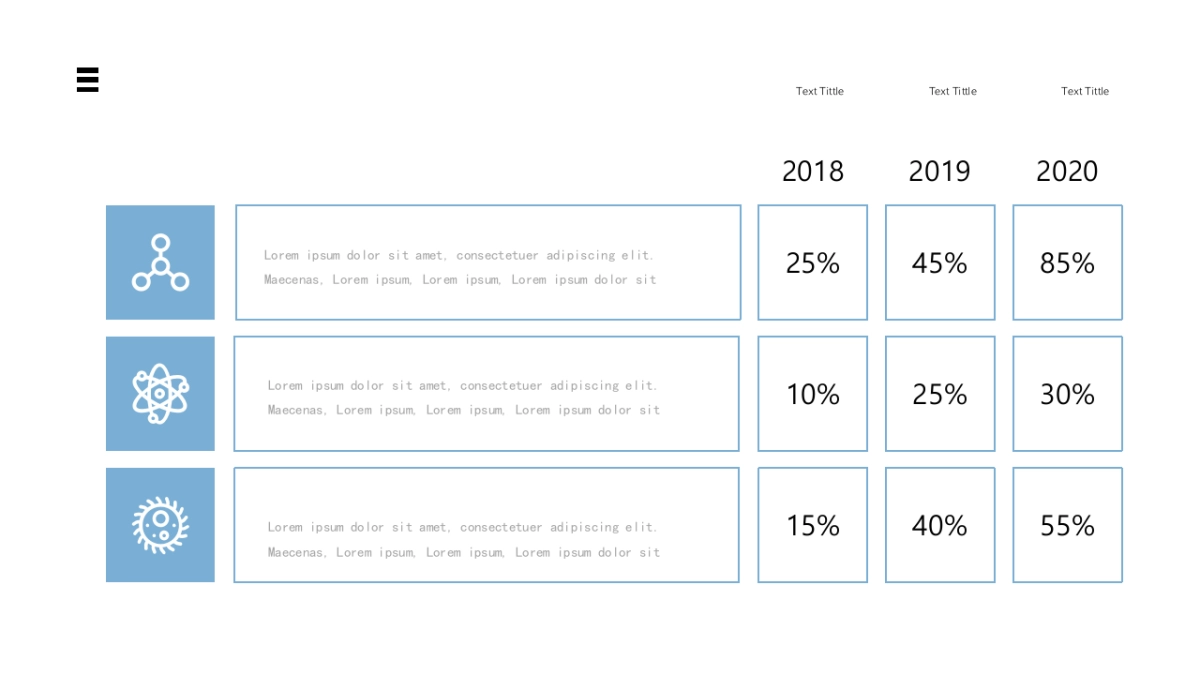Select the bacteria cell icon tile
Viewport: 1200px width, 675px height.
pyautogui.click(x=160, y=525)
